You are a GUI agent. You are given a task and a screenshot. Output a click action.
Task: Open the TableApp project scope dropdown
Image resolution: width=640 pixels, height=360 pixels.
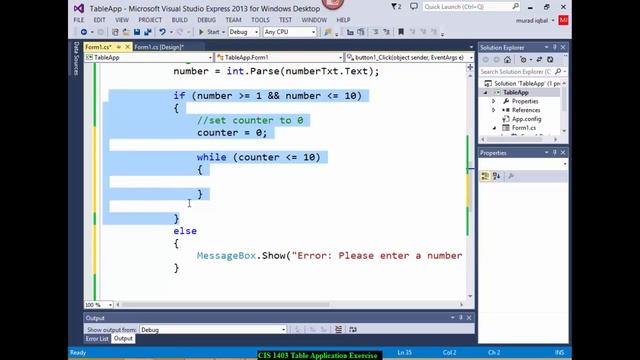click(x=149, y=58)
